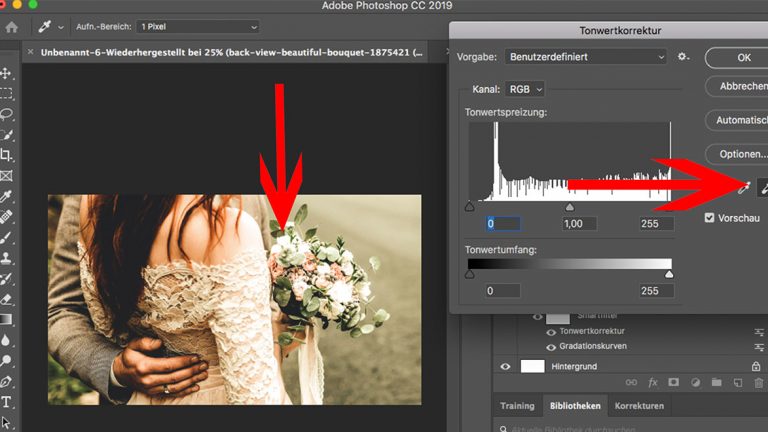This screenshot has width=768, height=432.
Task: Select the Gradient tool
Action: [x=6, y=319]
